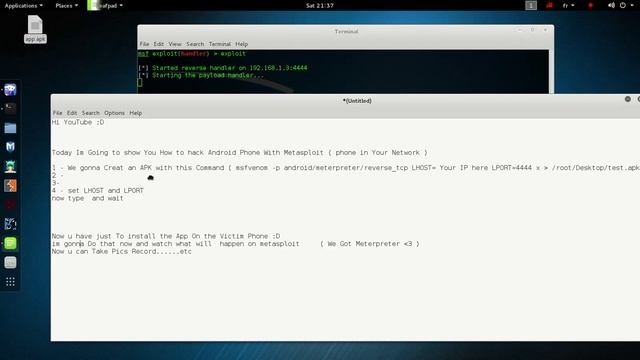Open Leafpad Options menu
Image resolution: width=640 pixels, height=360 pixels.
pyautogui.click(x=114, y=113)
